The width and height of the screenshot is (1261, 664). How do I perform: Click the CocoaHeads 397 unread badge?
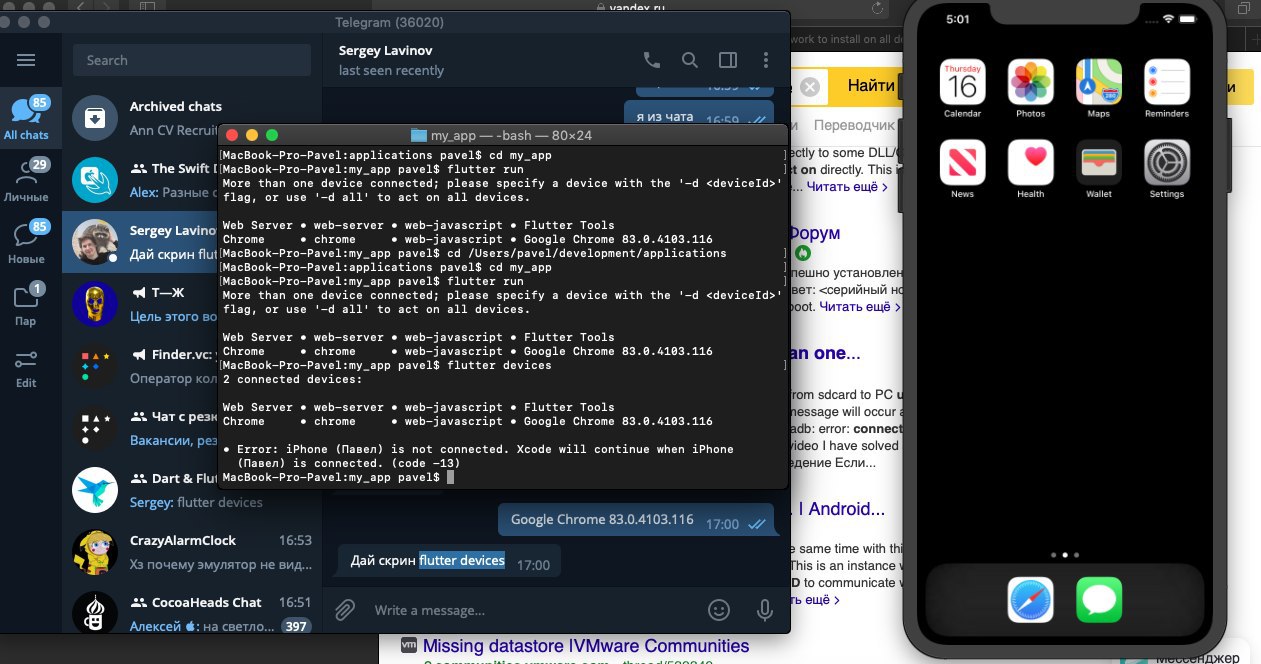tap(295, 626)
